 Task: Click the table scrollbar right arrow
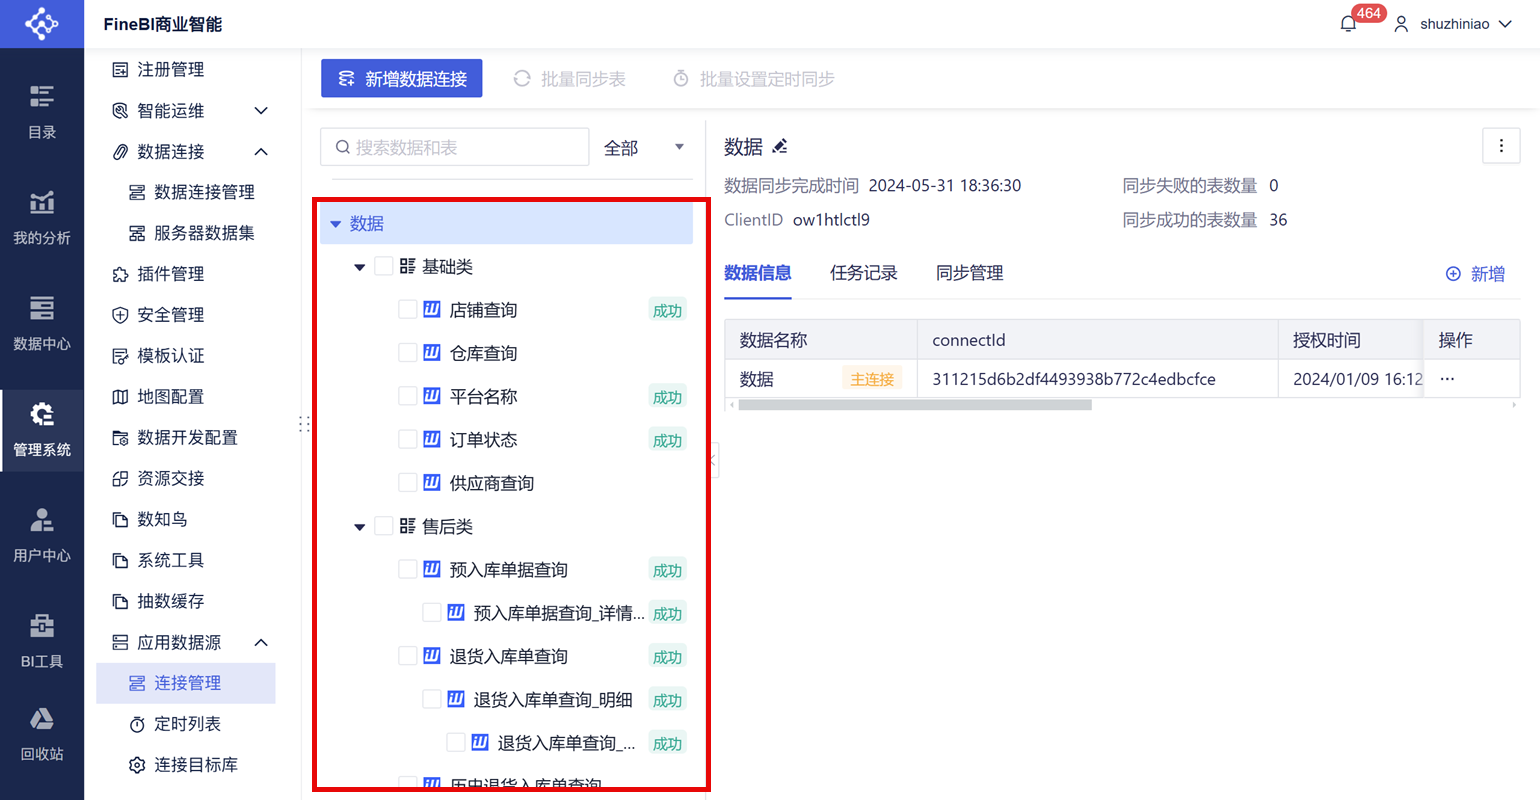[x=1514, y=405]
